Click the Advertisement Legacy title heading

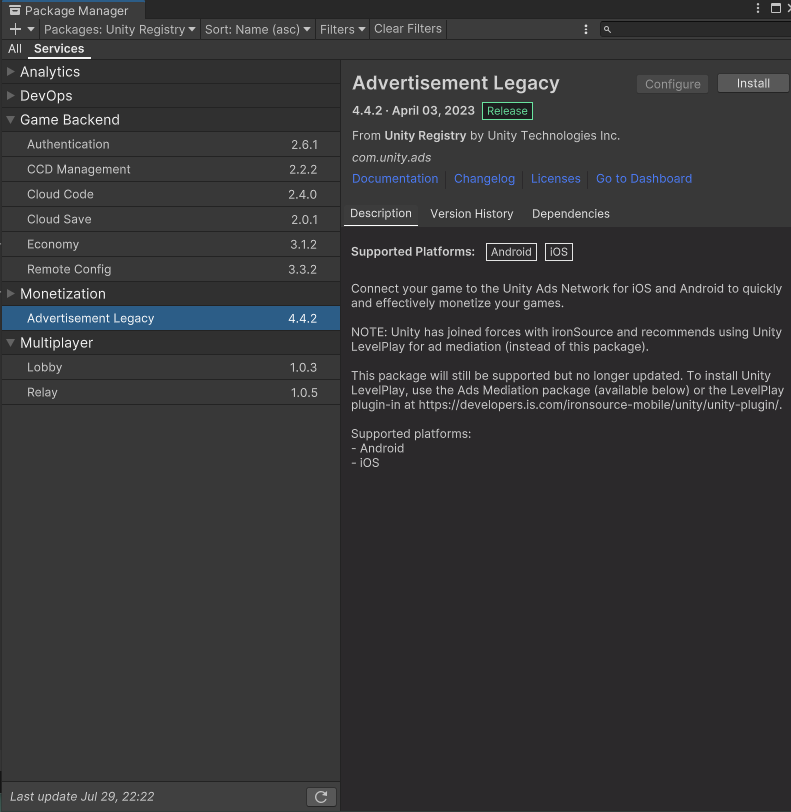pyautogui.click(x=456, y=83)
